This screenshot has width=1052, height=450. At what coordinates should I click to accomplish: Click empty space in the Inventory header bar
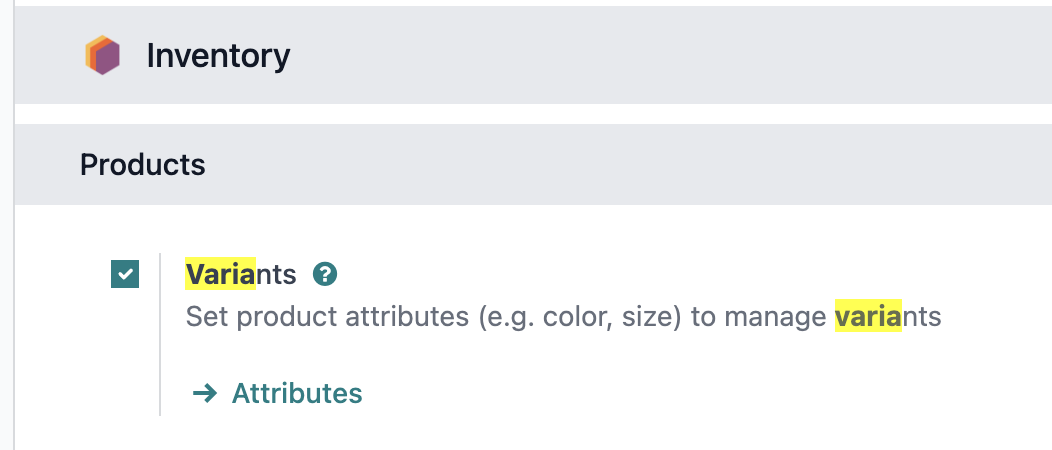click(x=671, y=55)
